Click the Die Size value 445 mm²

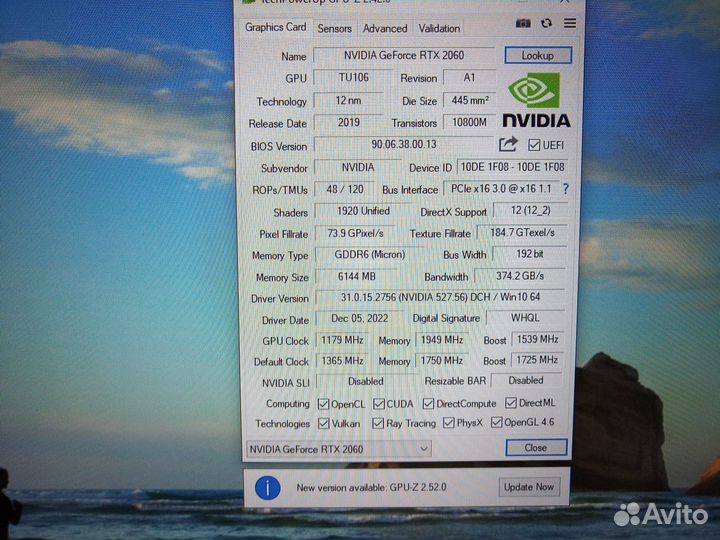point(469,100)
